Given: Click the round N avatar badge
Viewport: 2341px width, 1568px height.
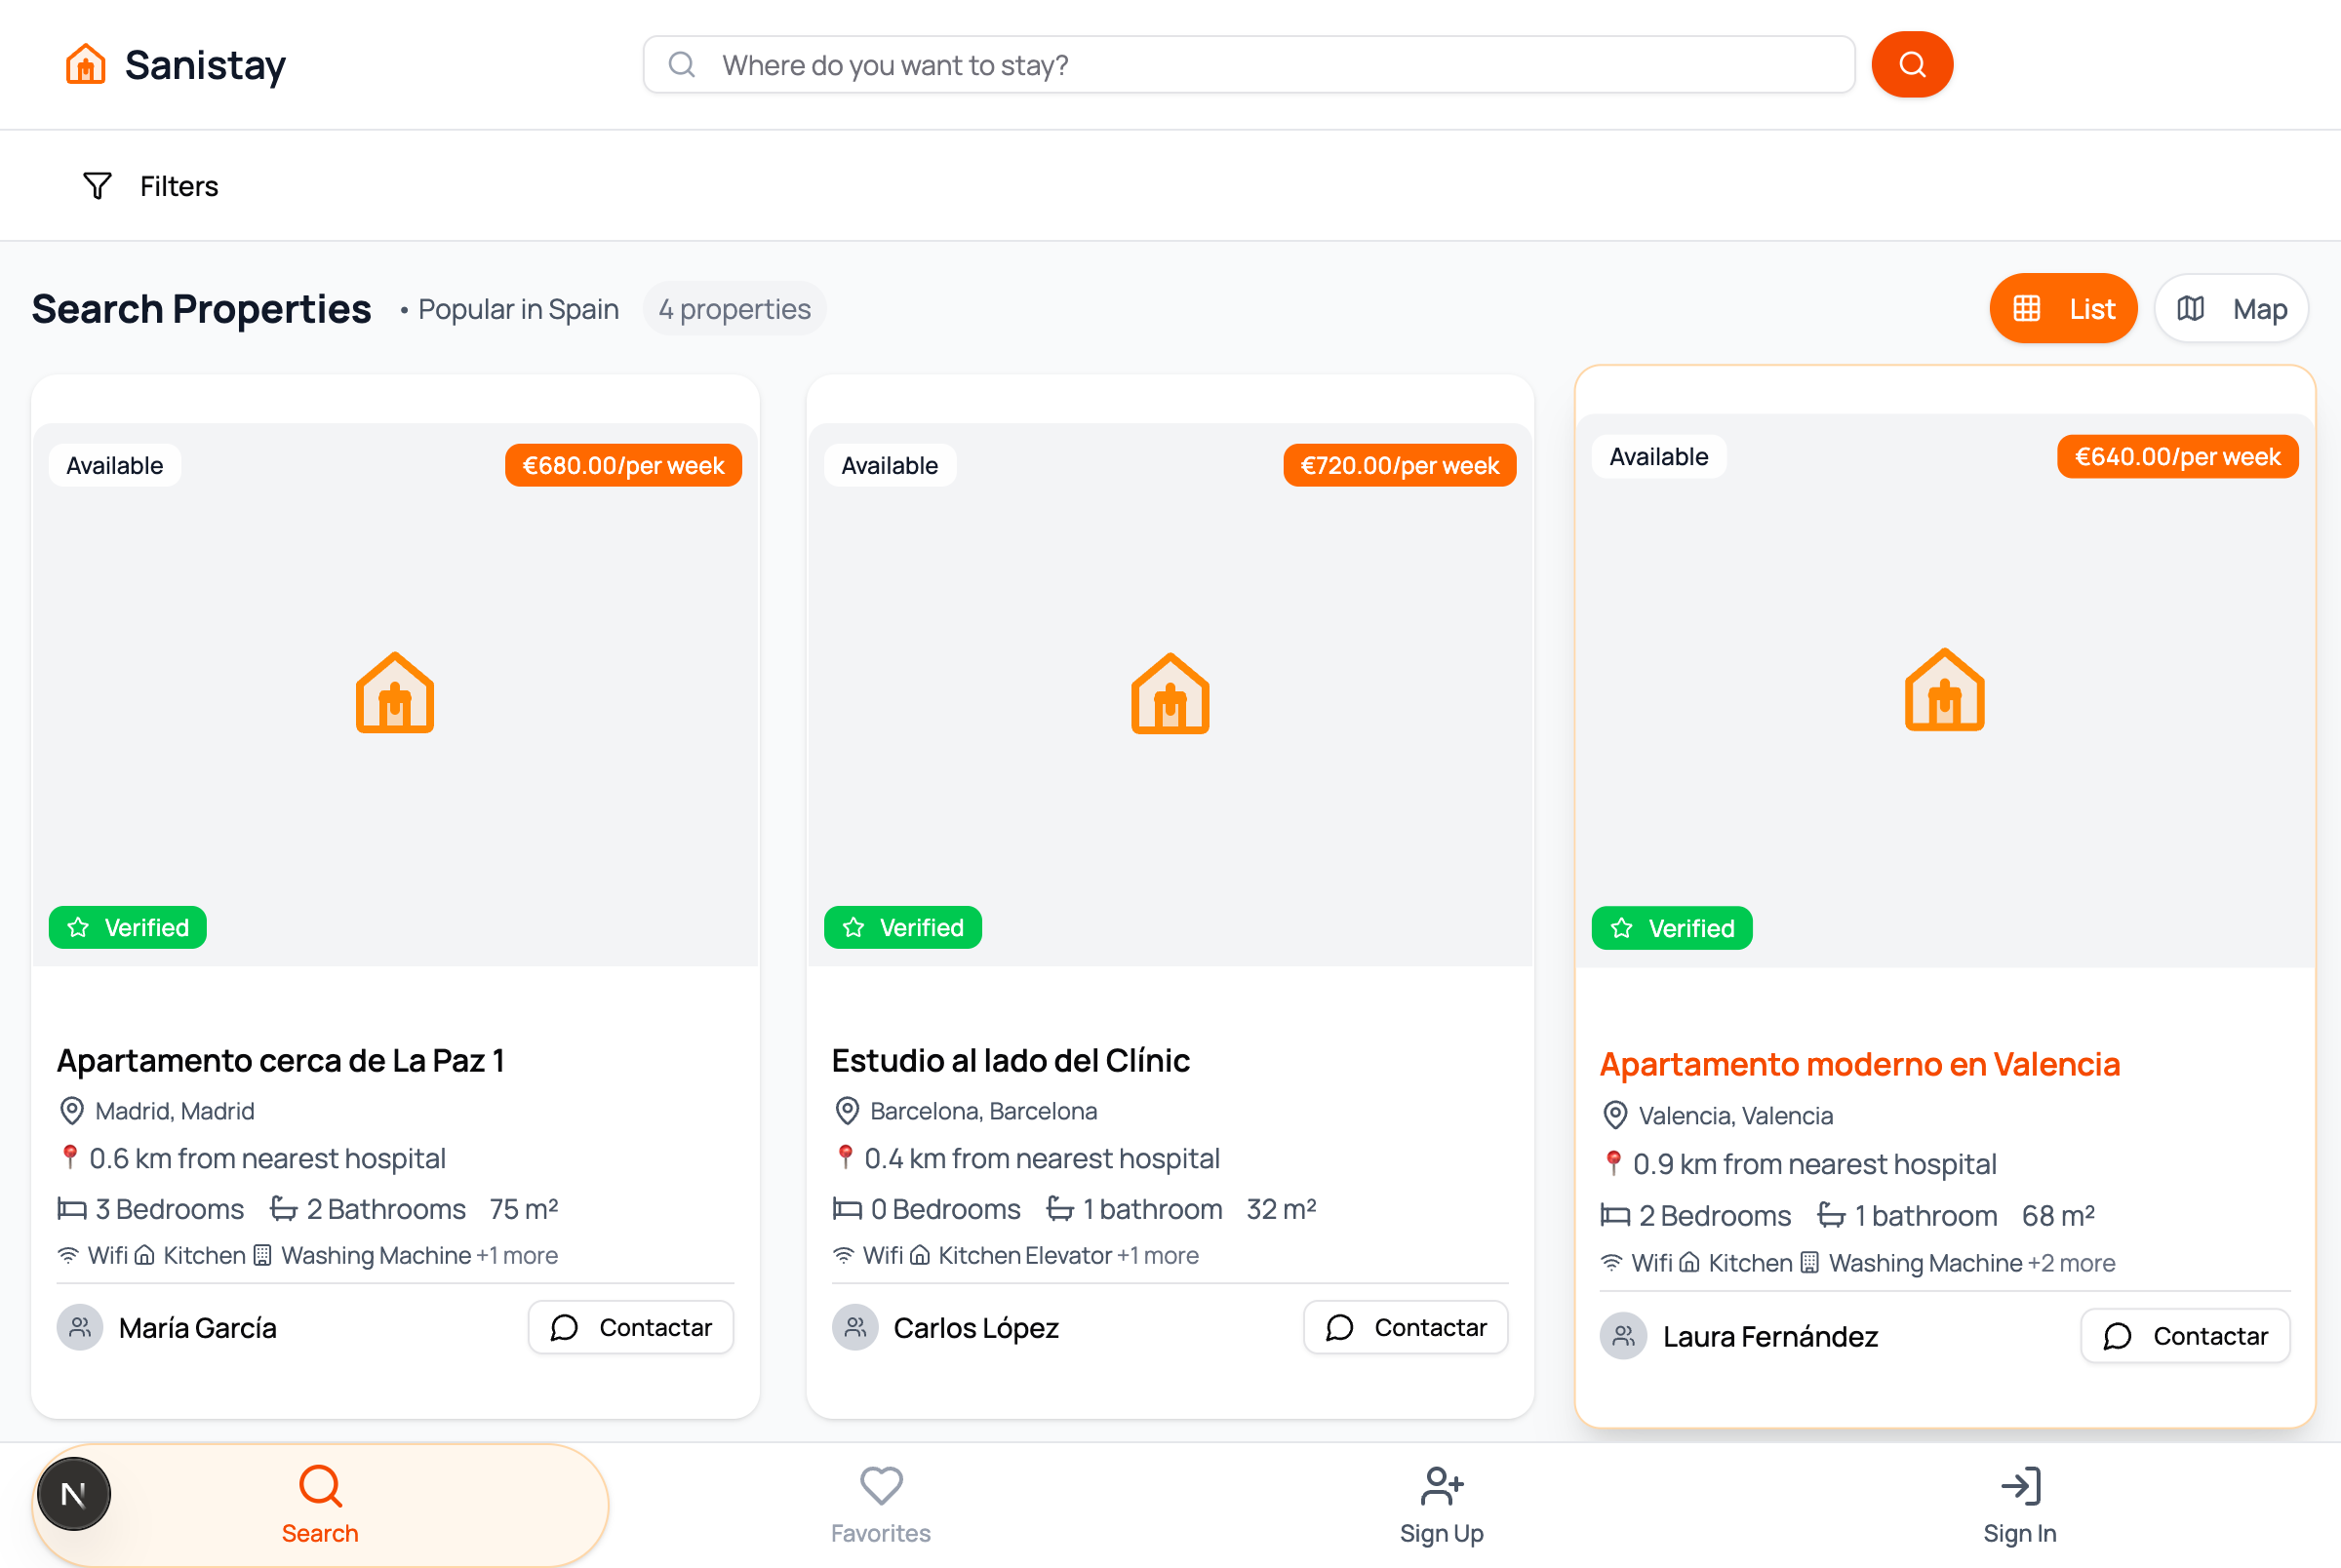Looking at the screenshot, I should (x=74, y=1494).
